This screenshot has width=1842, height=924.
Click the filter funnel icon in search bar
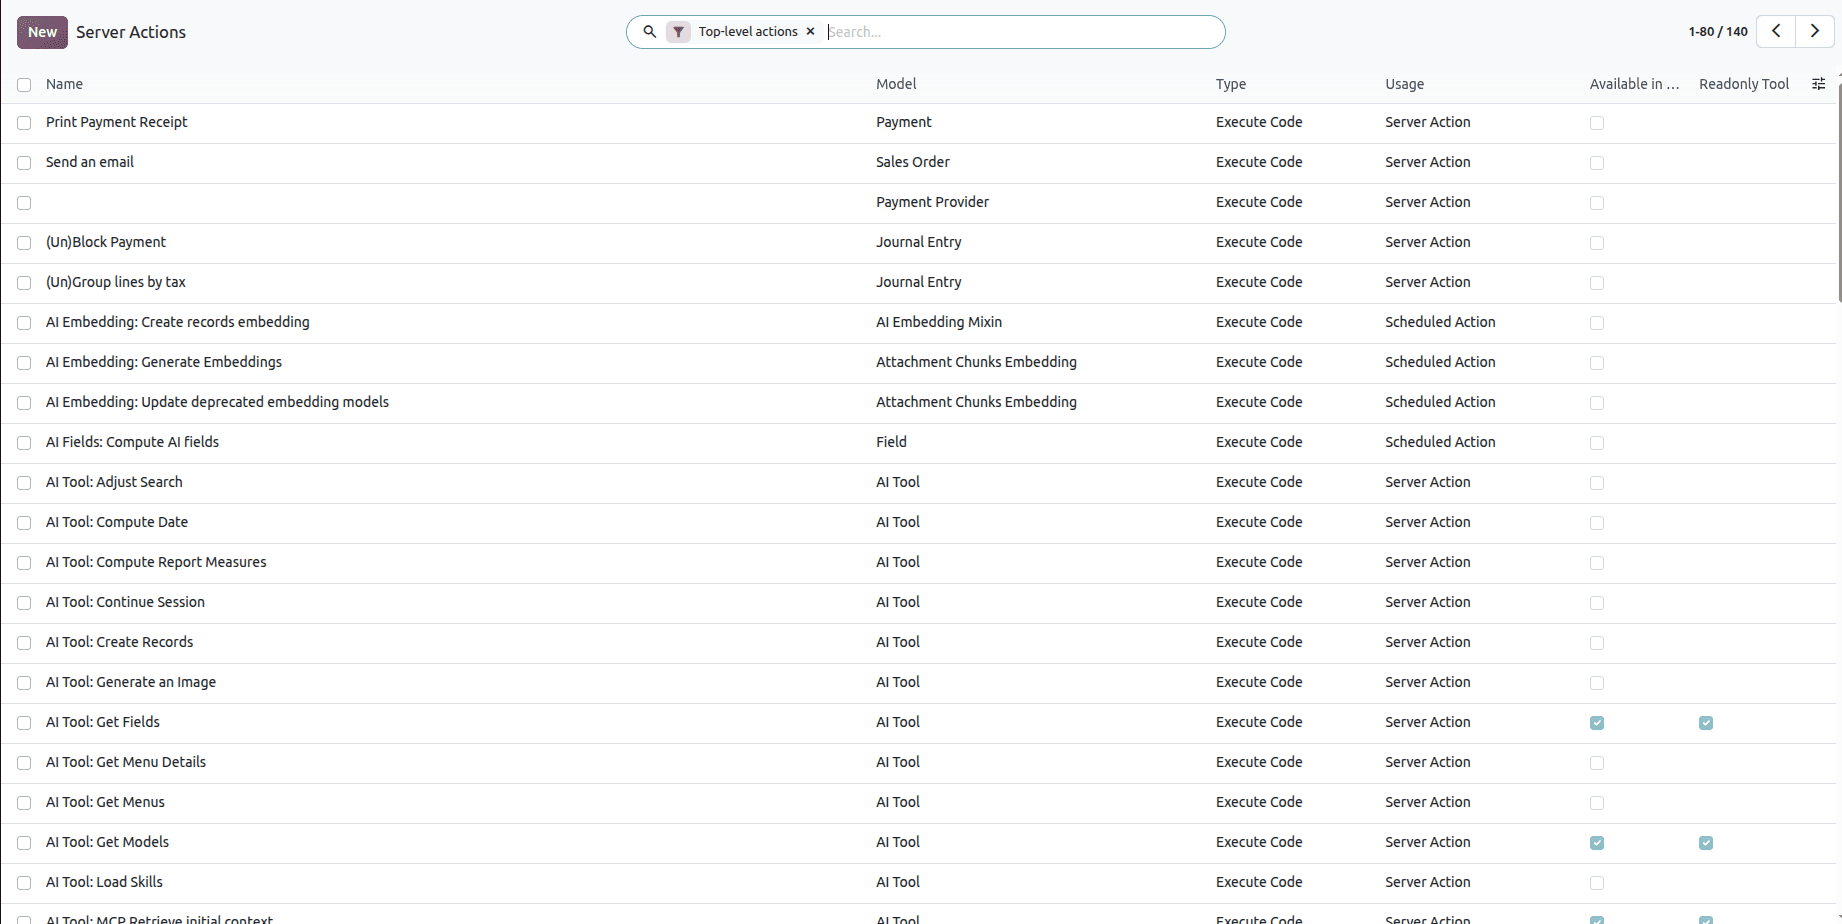(679, 32)
